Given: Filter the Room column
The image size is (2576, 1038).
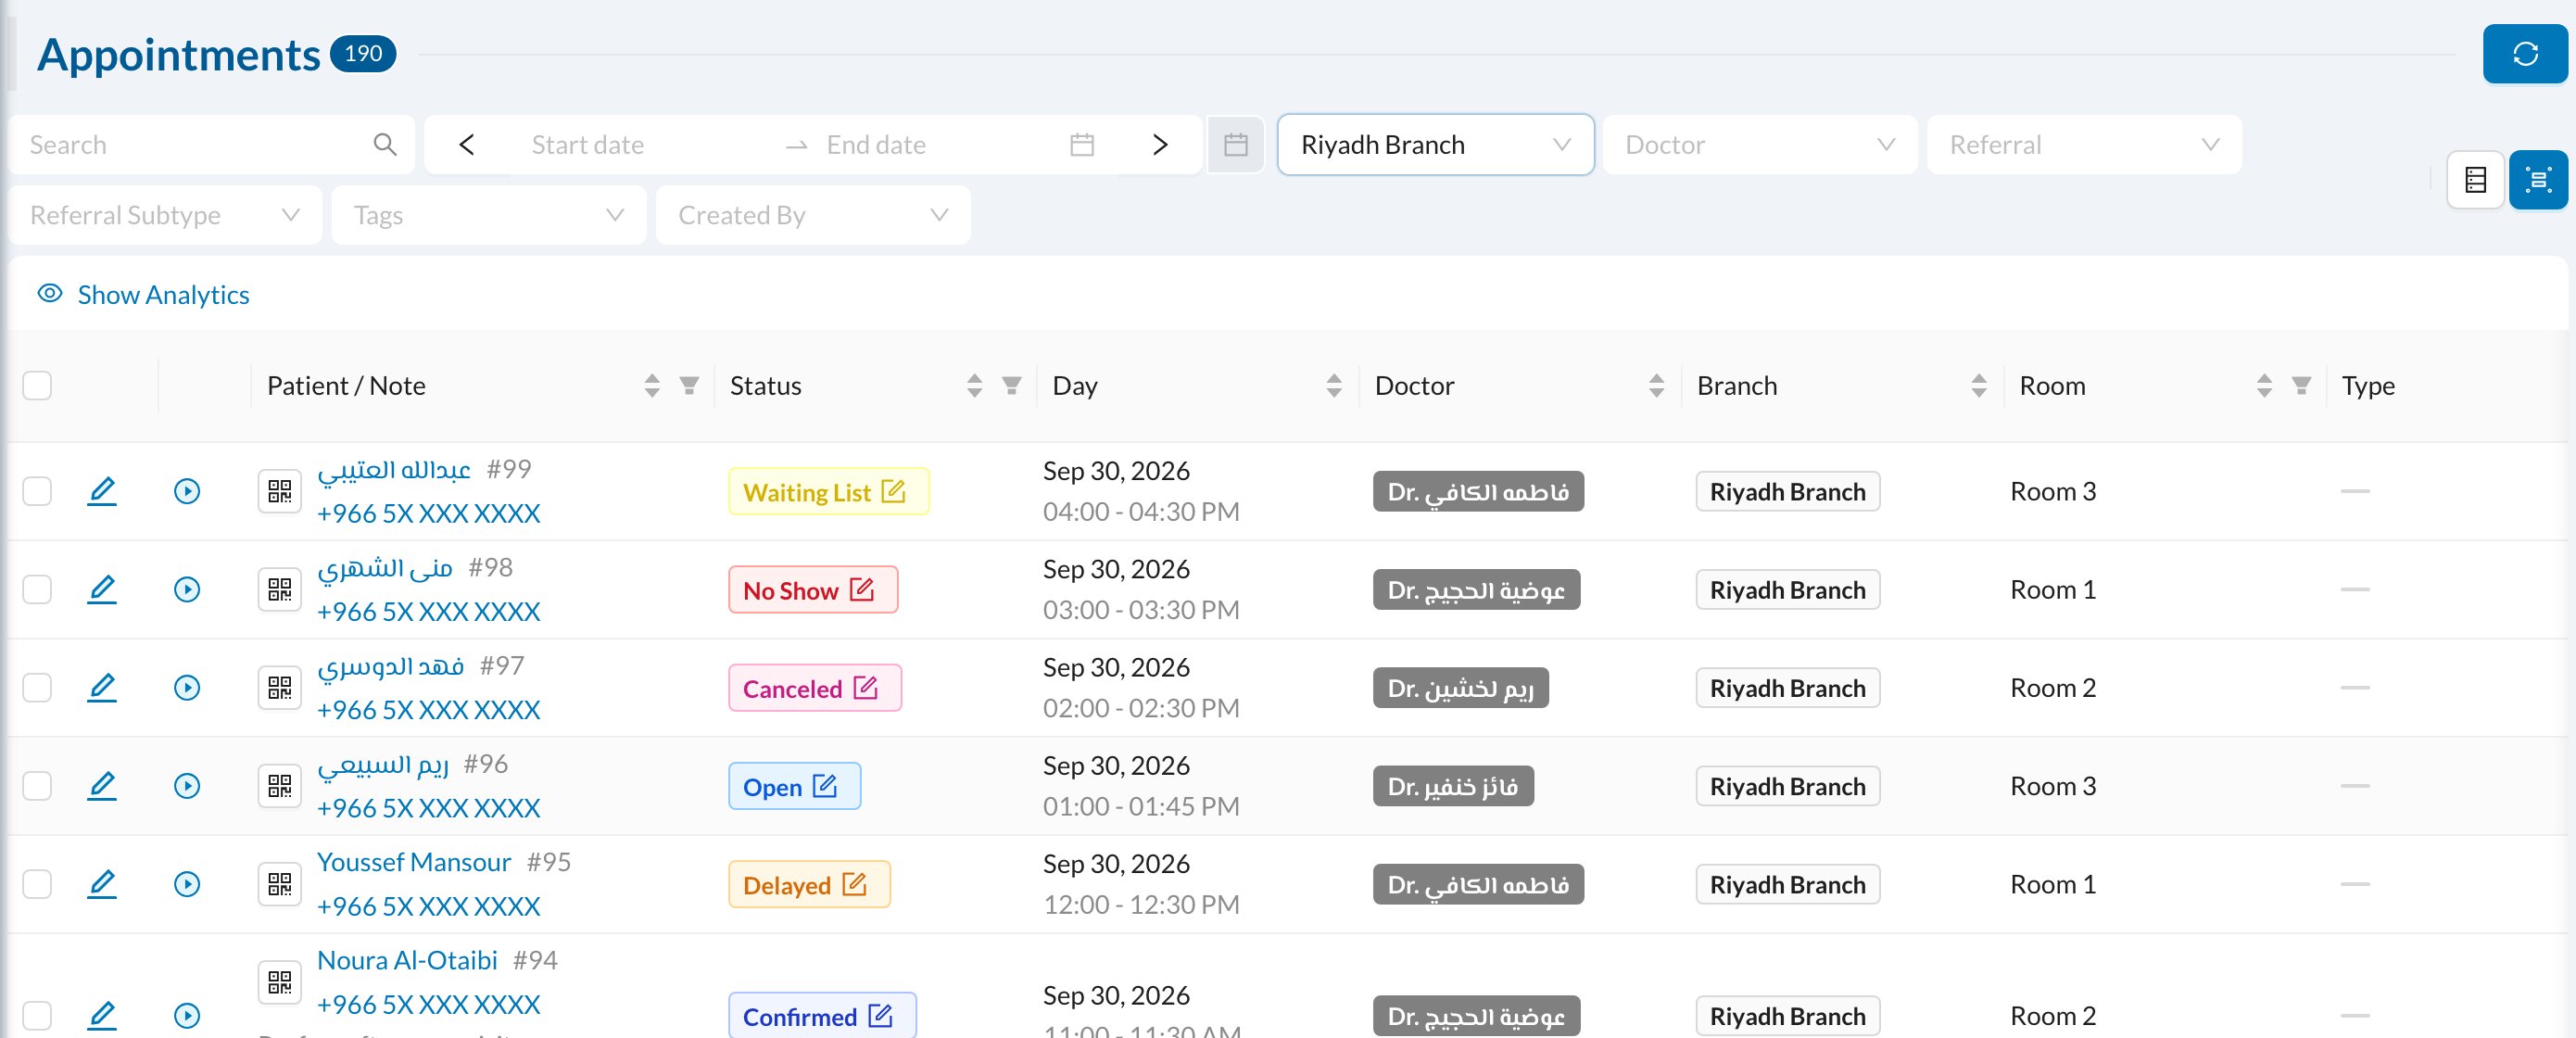Looking at the screenshot, I should 2301,385.
